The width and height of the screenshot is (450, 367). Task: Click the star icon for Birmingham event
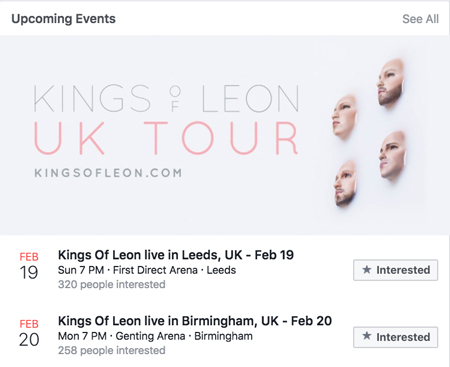367,336
